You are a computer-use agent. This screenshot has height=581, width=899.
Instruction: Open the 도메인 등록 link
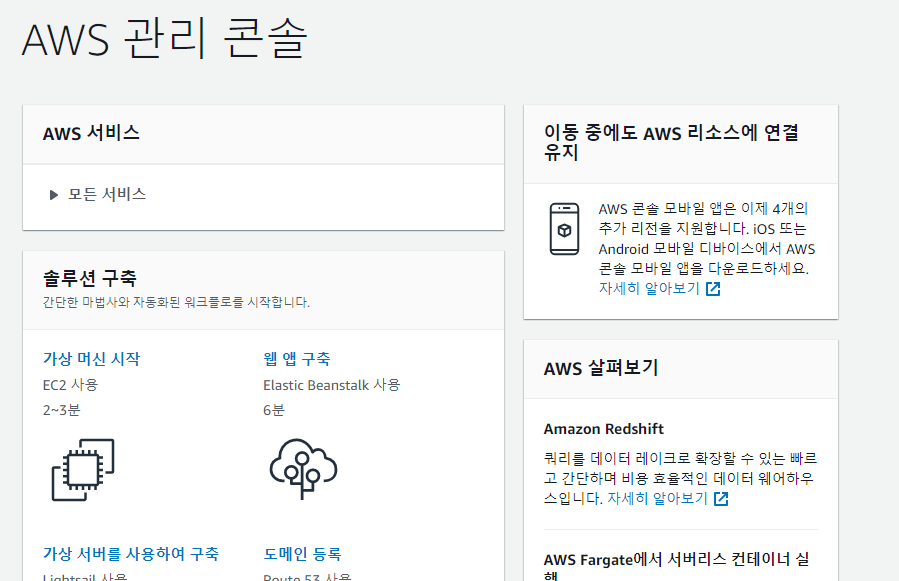pos(302,554)
